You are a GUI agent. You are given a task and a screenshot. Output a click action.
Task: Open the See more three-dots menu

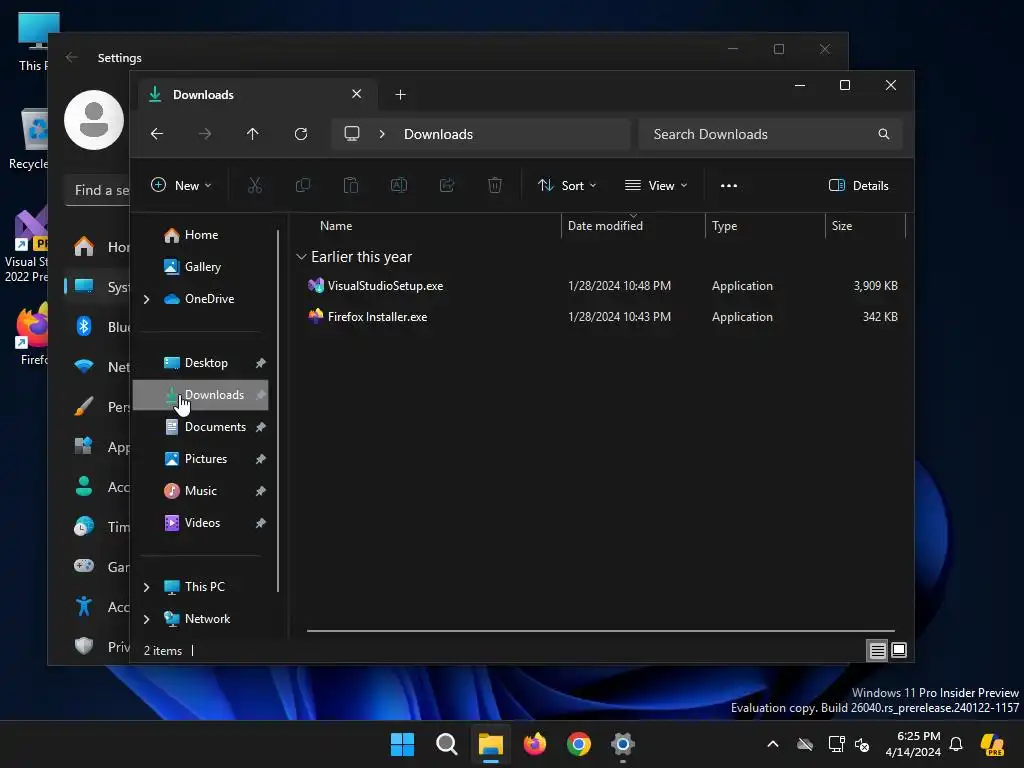729,185
